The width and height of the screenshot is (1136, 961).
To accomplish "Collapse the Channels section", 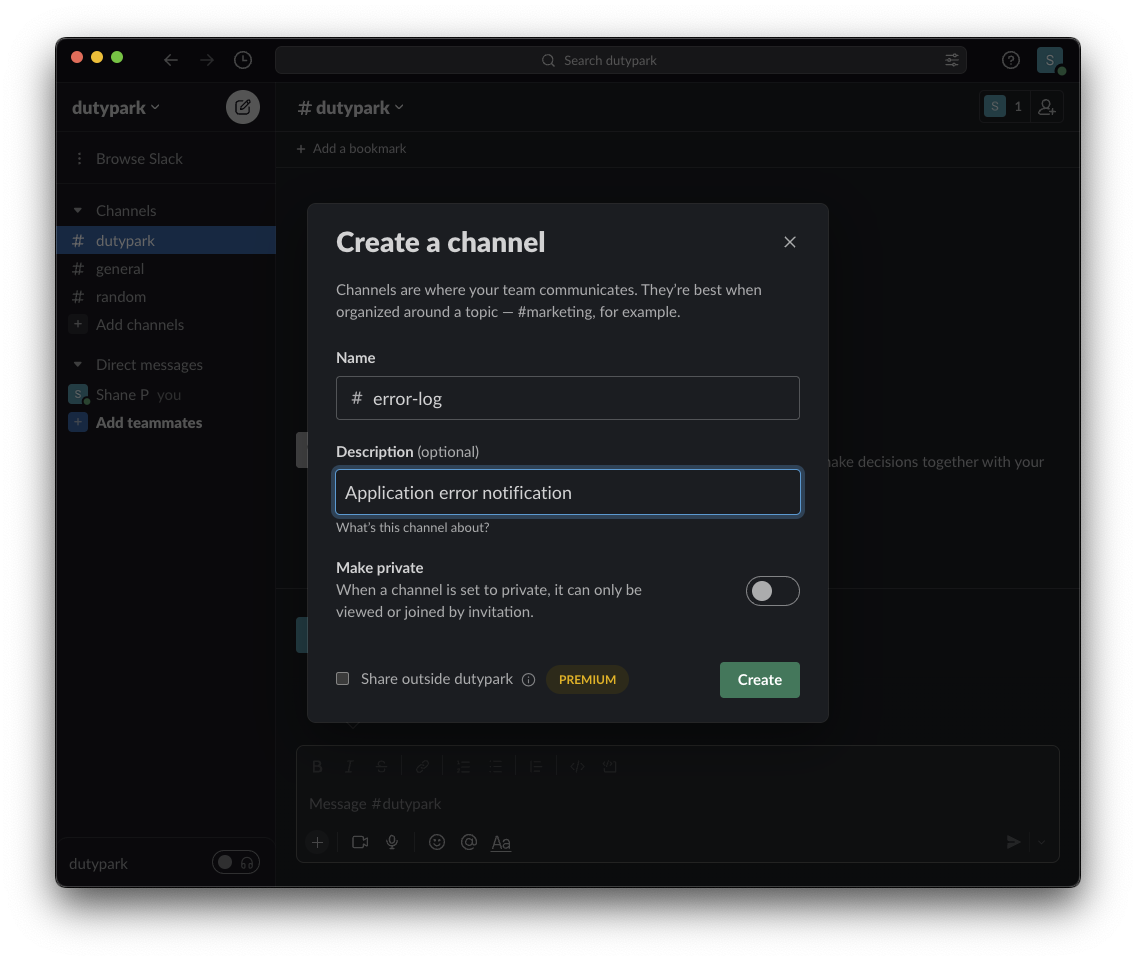I will (x=78, y=211).
